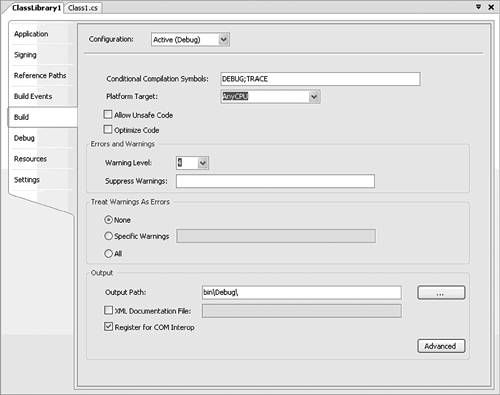This screenshot has width=500, height=395.
Task: Click the Conditional Compilation Symbols field
Action: pyautogui.click(x=320, y=79)
